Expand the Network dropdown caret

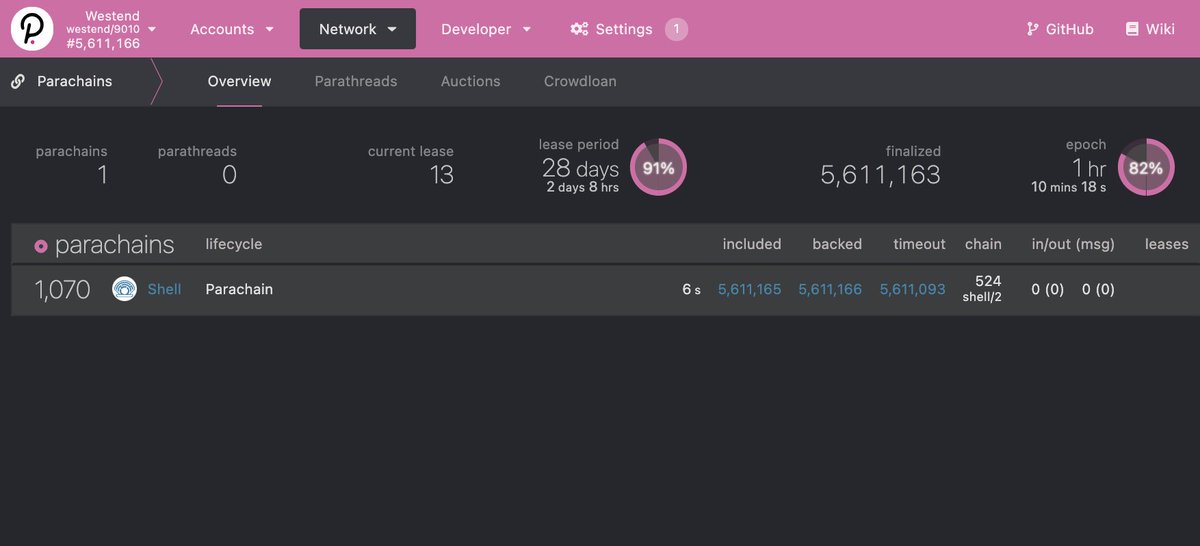392,30
